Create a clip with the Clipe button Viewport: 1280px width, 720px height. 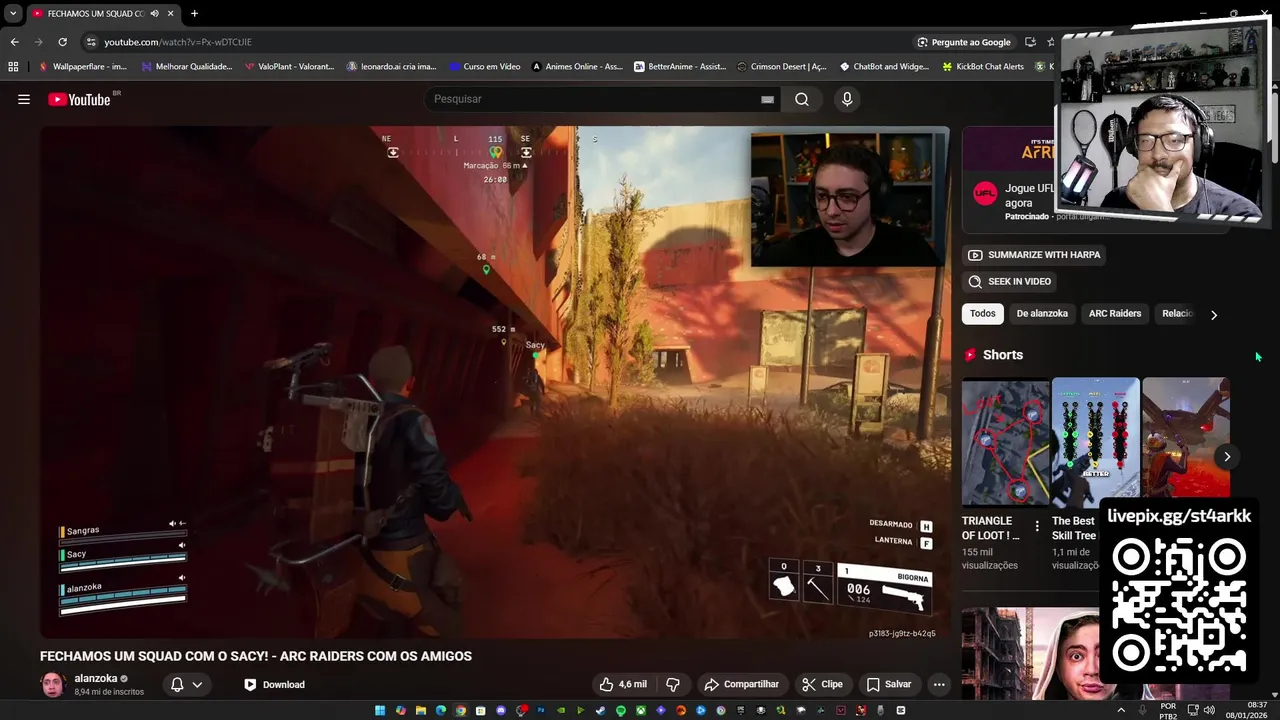click(x=822, y=684)
